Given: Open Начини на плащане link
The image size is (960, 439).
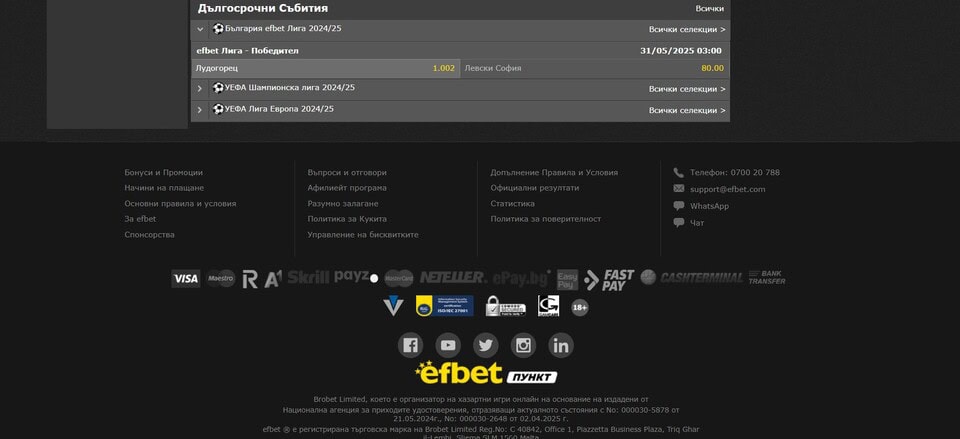Looking at the screenshot, I should (x=164, y=188).
